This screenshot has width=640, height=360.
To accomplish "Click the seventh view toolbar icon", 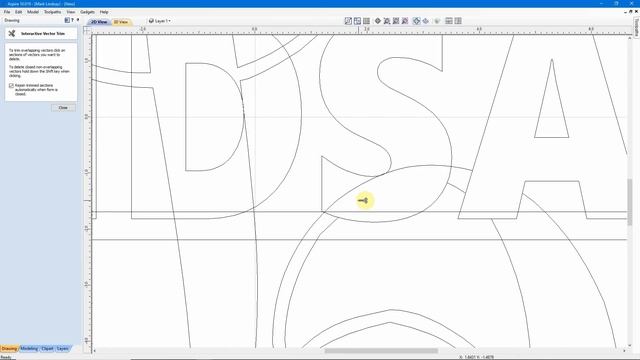I will [x=405, y=21].
